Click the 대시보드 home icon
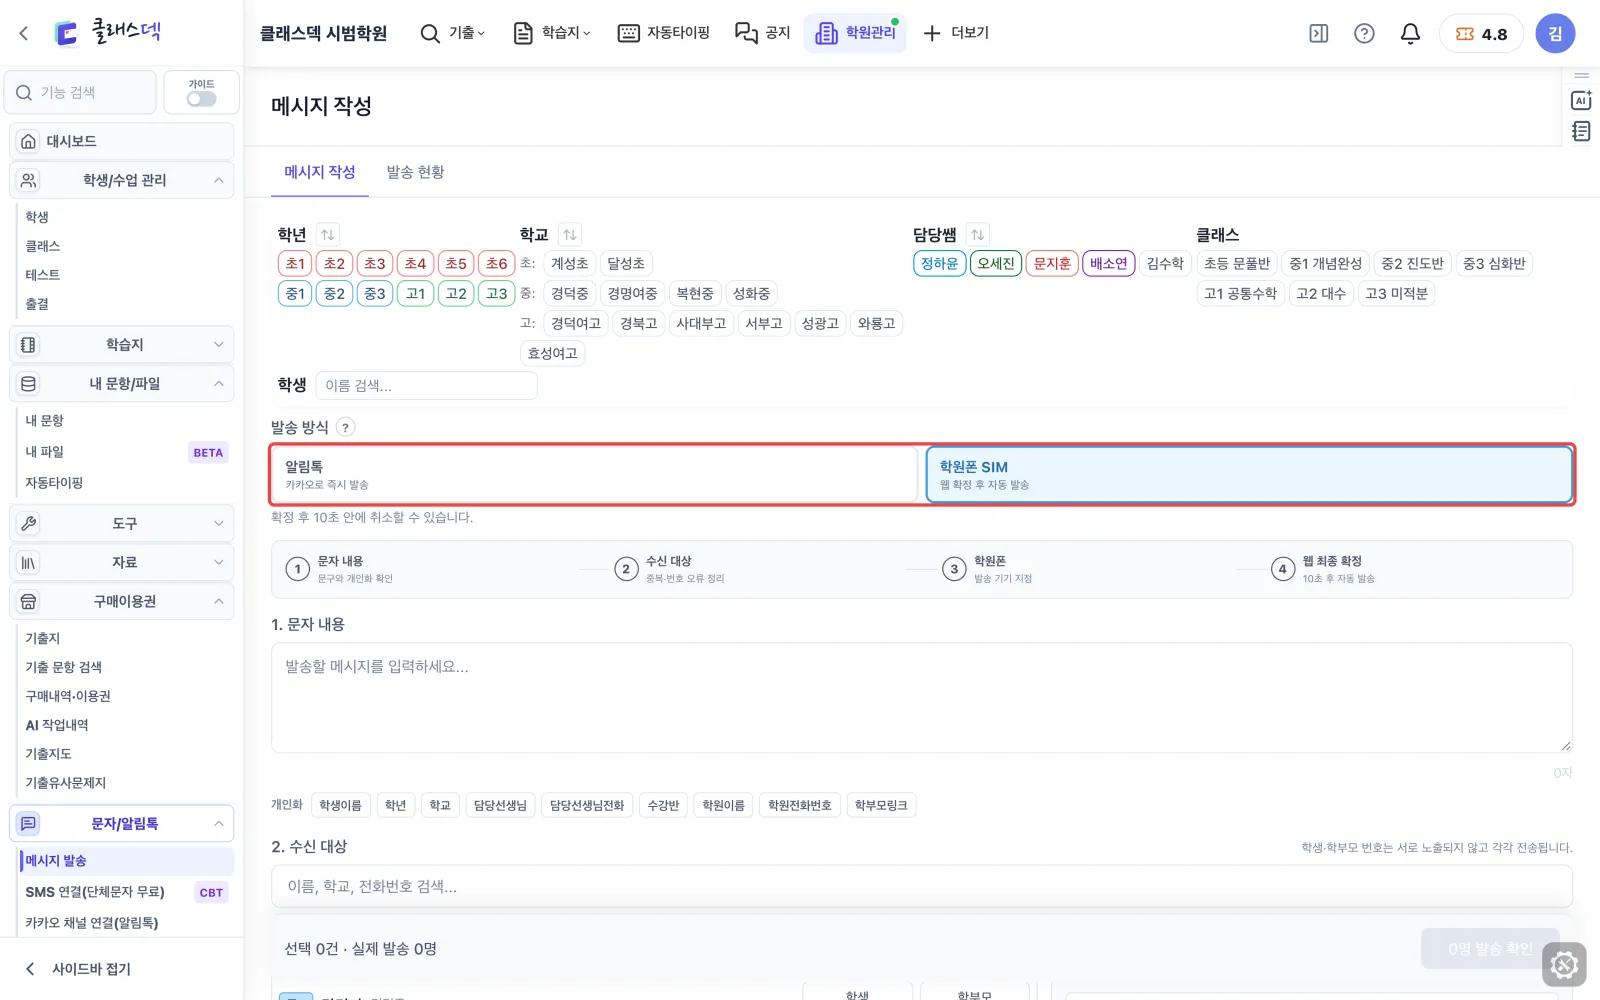This screenshot has width=1600, height=1000. [x=29, y=141]
